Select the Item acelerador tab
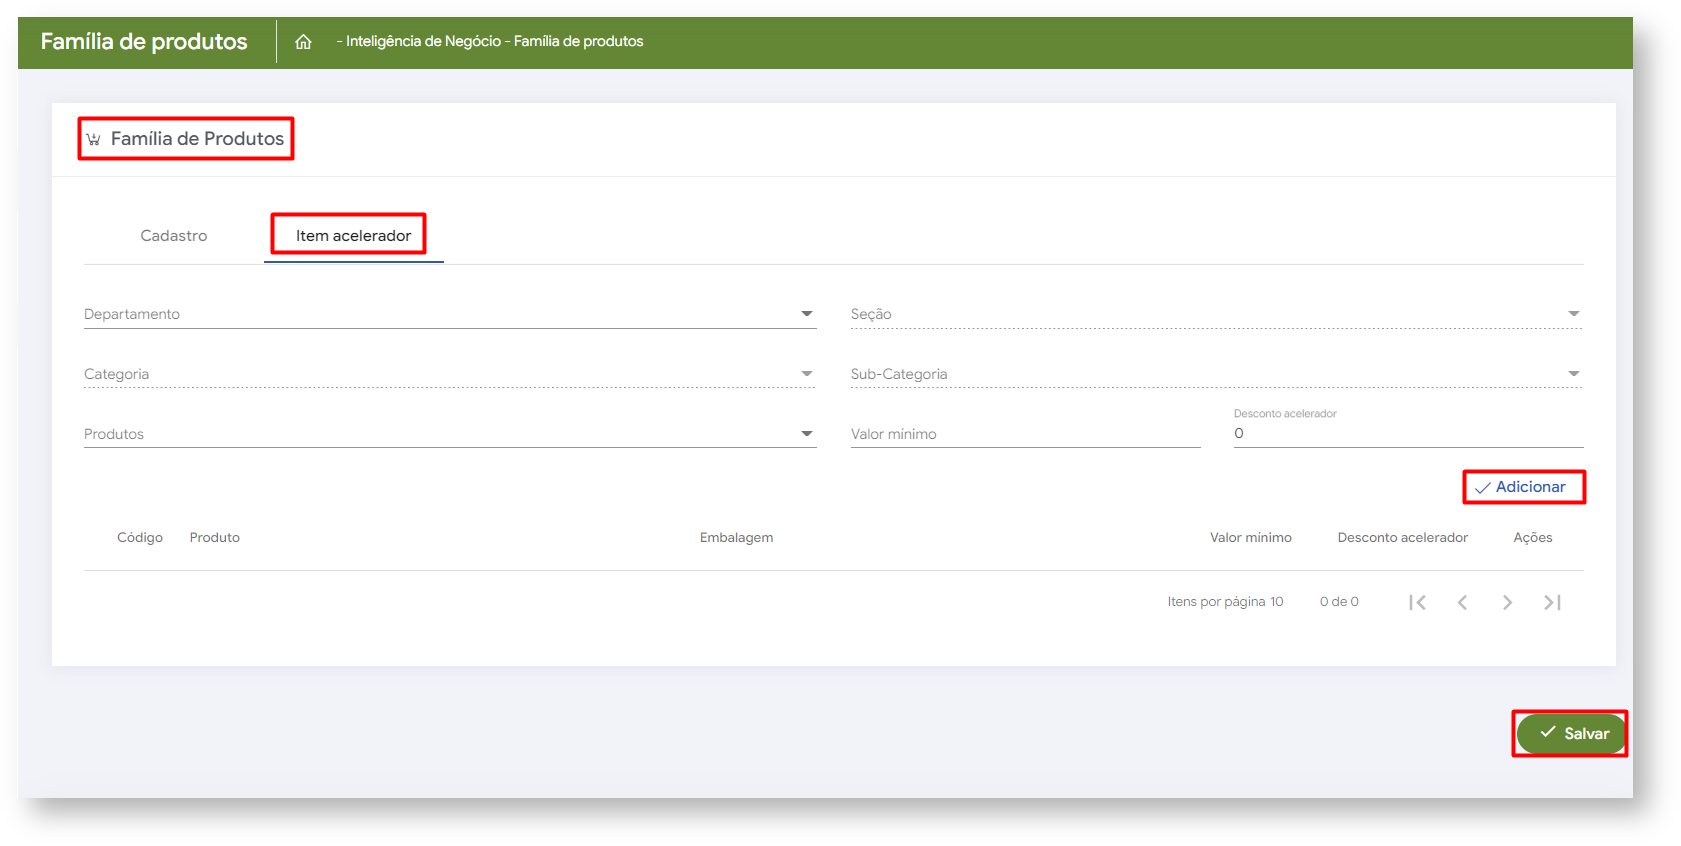Image resolution: width=1681 pixels, height=846 pixels. coord(353,236)
